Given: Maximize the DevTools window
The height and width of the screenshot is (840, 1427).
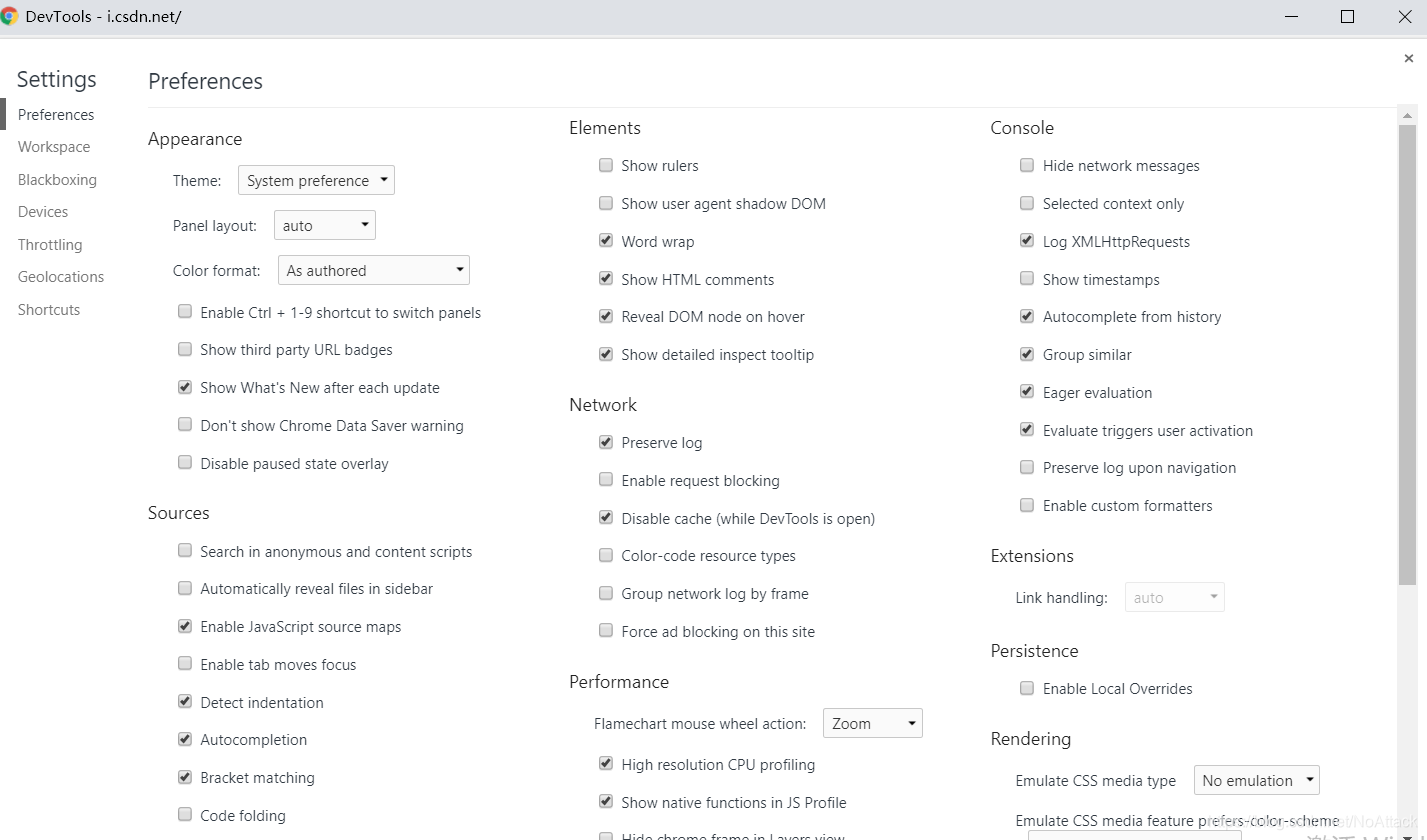Looking at the screenshot, I should point(1347,17).
